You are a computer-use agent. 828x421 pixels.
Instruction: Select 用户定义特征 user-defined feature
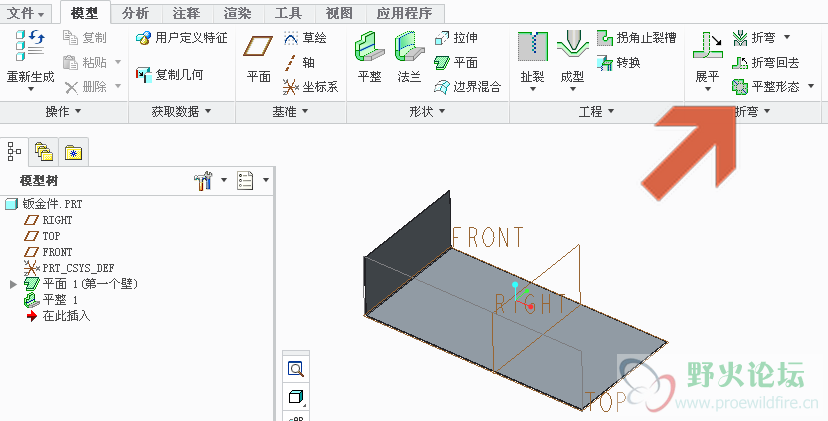point(181,38)
